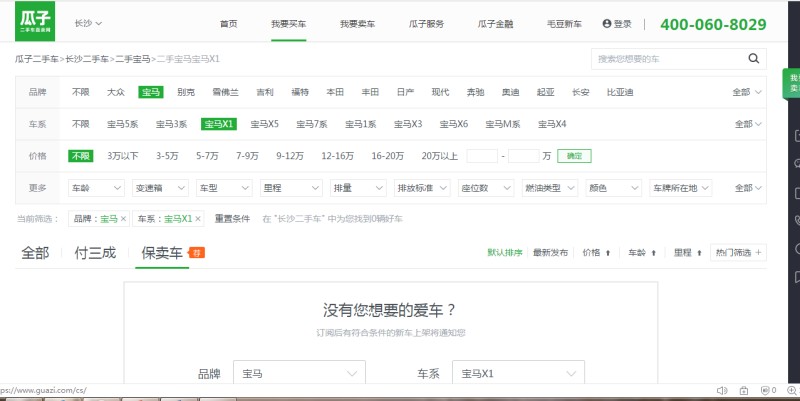The width and height of the screenshot is (800, 401).
Task: Open the 车龄 dropdown
Action: pos(96,188)
